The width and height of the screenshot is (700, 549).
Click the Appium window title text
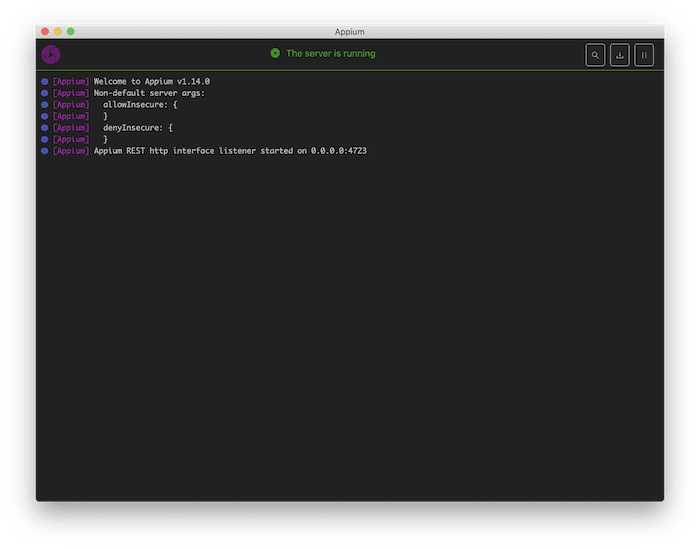pyautogui.click(x=350, y=32)
